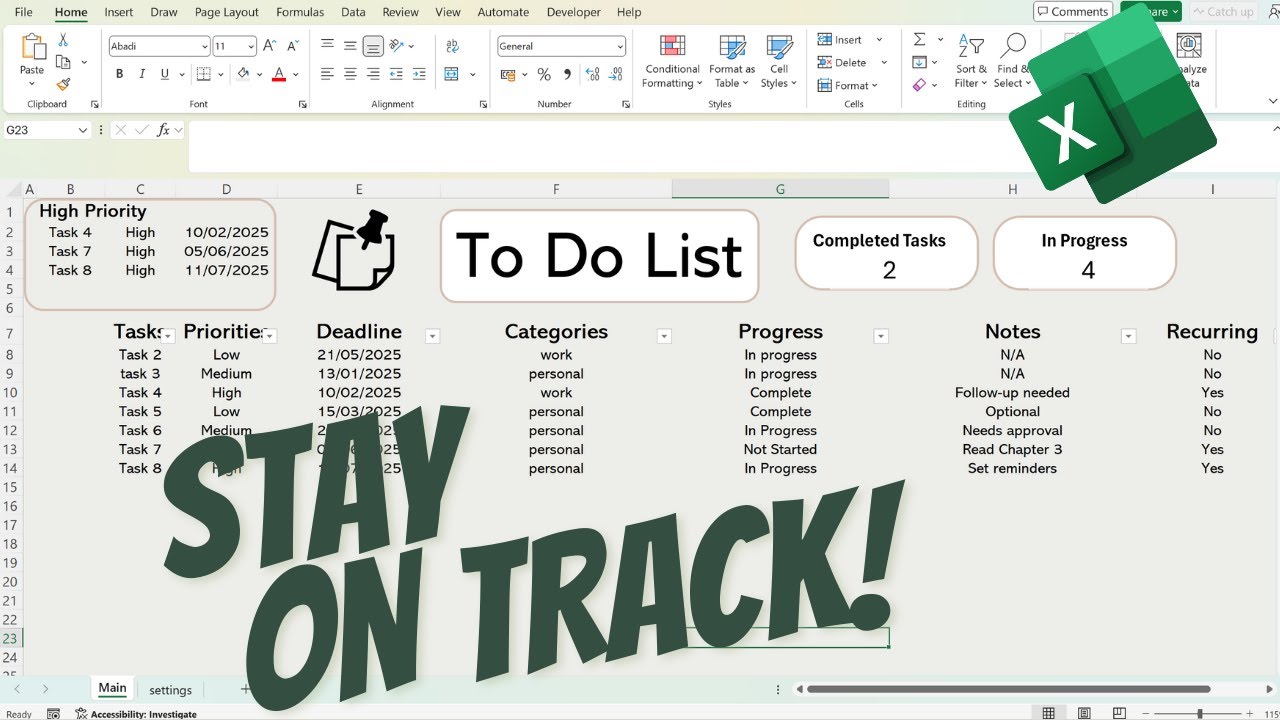Click the Clear eraser icon
Screen dimensions: 1280x720
[x=919, y=85]
